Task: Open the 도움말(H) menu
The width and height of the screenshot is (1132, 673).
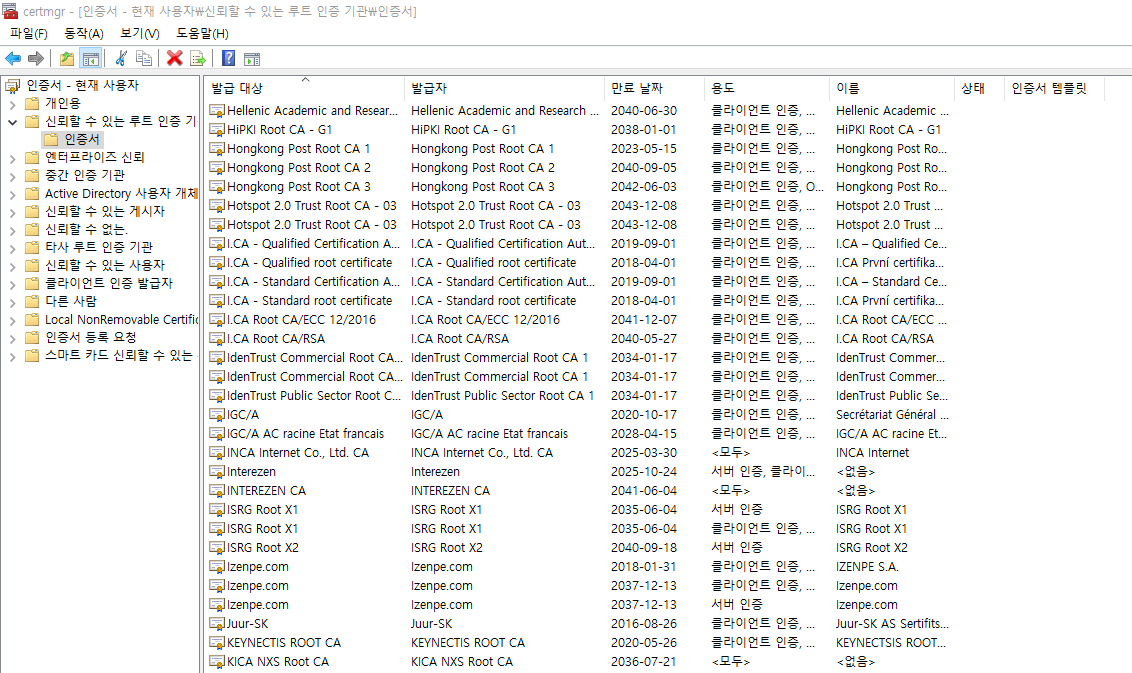Action: (x=202, y=33)
